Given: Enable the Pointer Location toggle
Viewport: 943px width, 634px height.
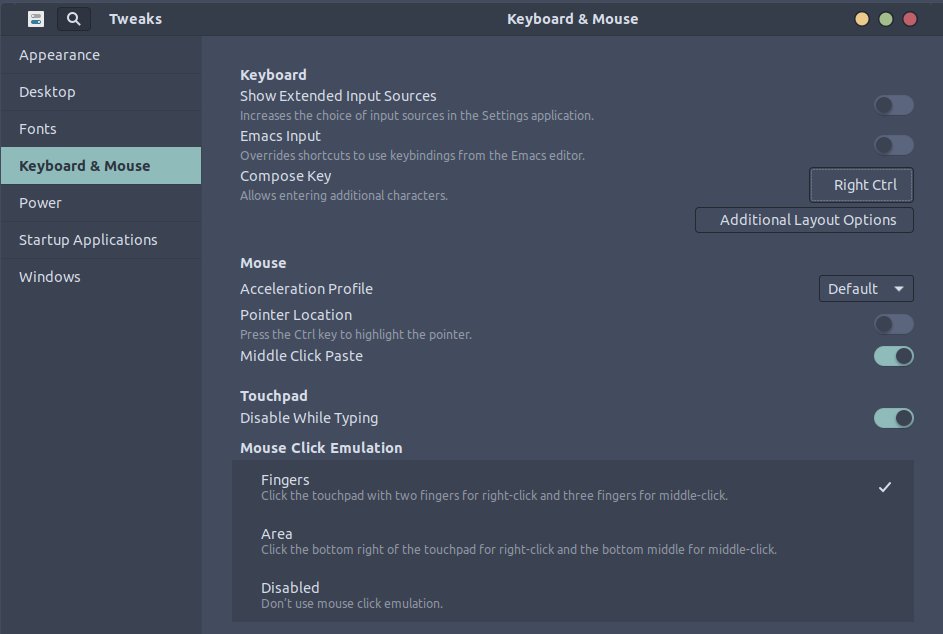Looking at the screenshot, I should [x=893, y=324].
